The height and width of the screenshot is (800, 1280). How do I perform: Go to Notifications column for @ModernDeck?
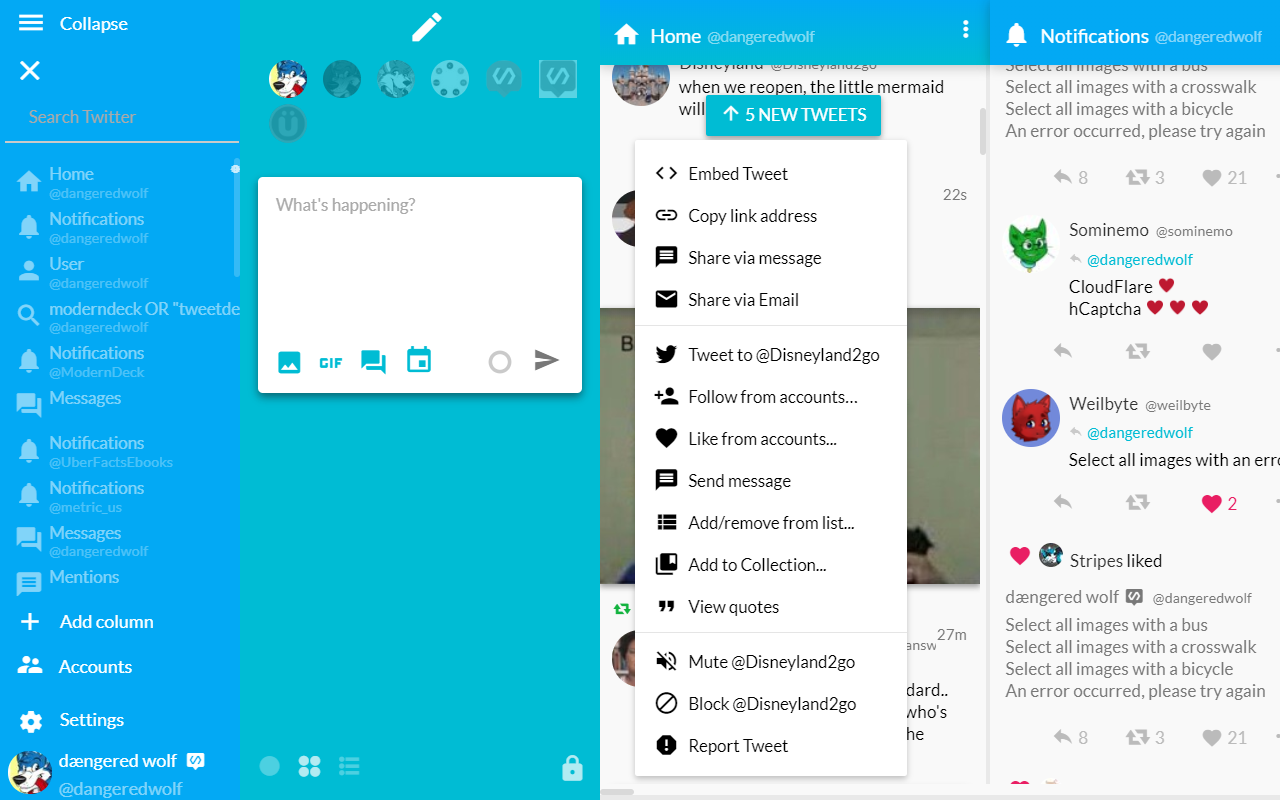120,360
